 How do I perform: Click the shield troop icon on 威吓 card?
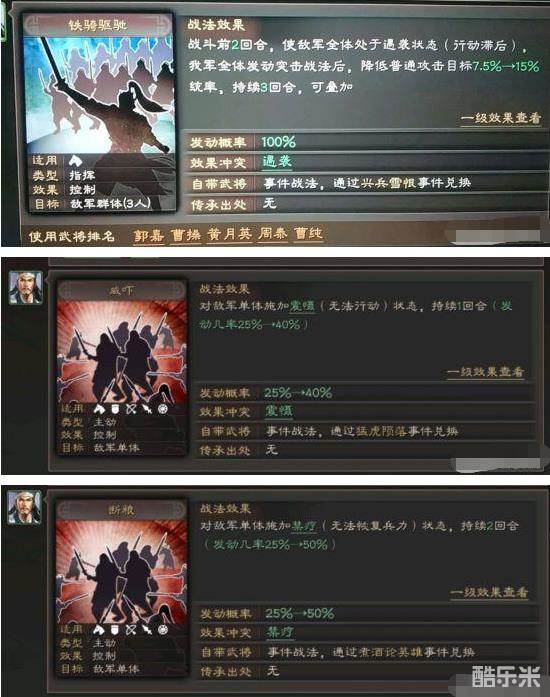pos(115,409)
